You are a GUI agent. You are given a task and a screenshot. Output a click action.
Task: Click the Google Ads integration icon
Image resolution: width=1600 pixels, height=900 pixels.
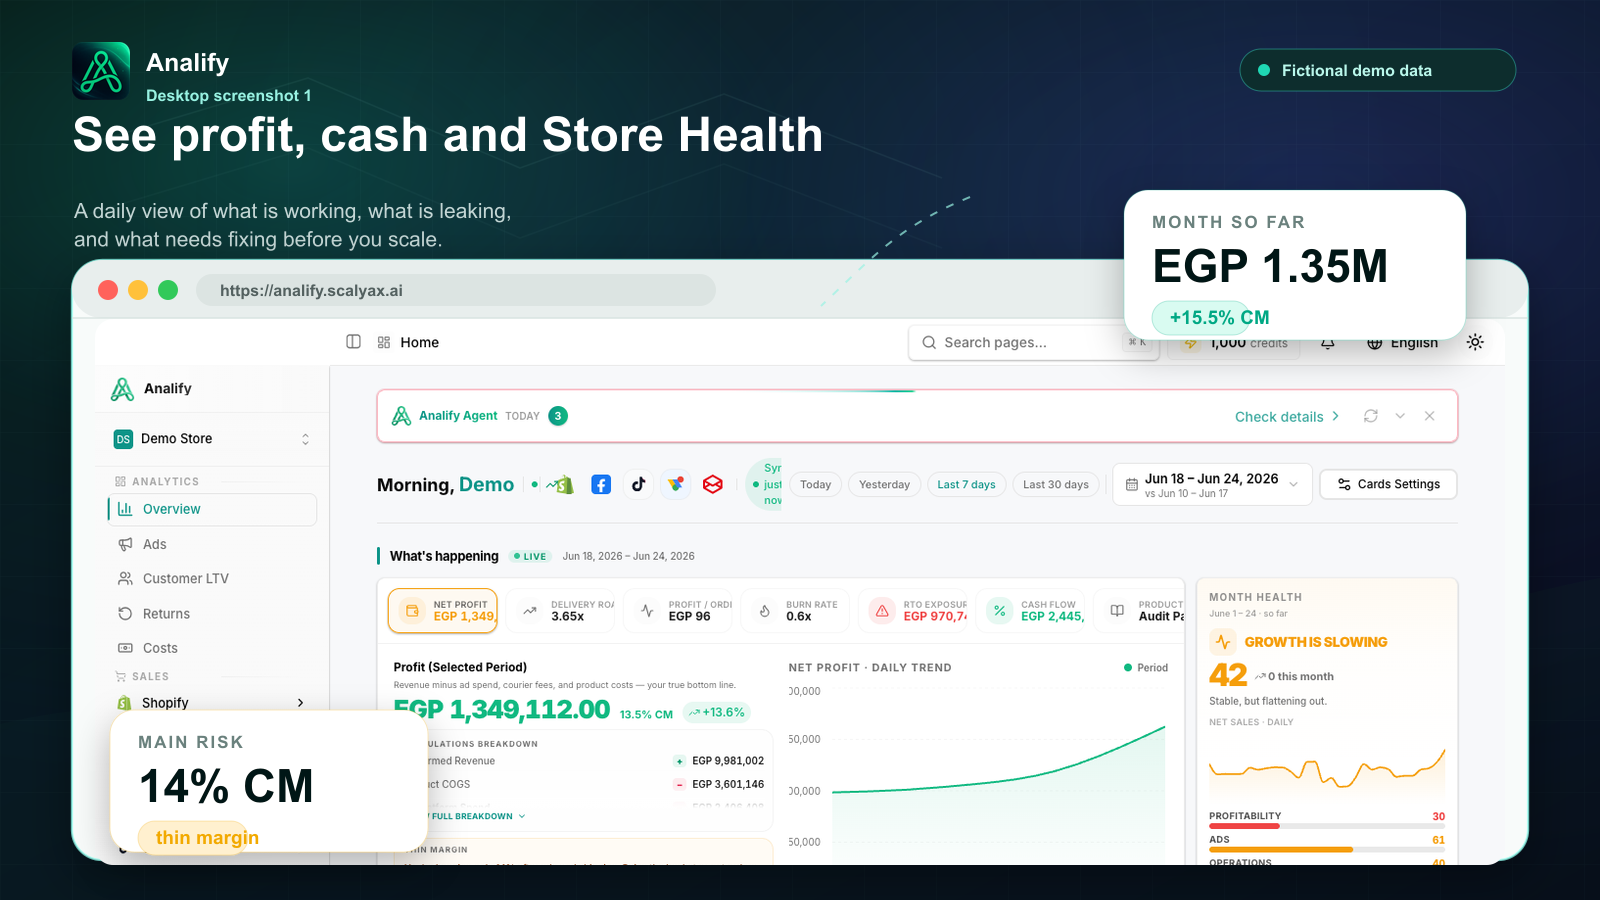676,485
